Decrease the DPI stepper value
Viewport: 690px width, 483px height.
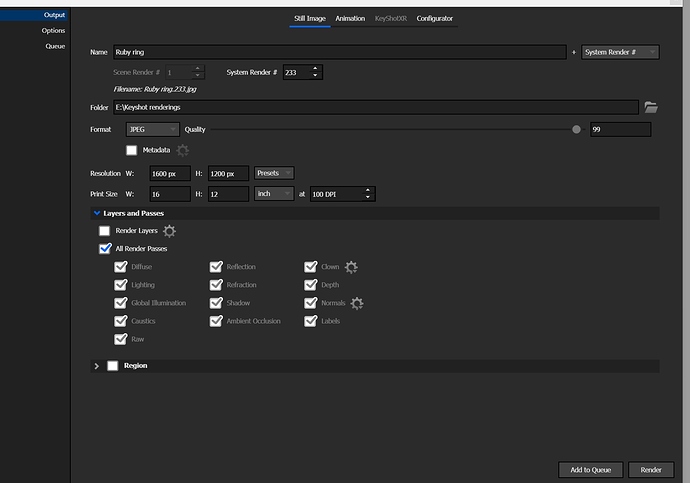tap(368, 197)
